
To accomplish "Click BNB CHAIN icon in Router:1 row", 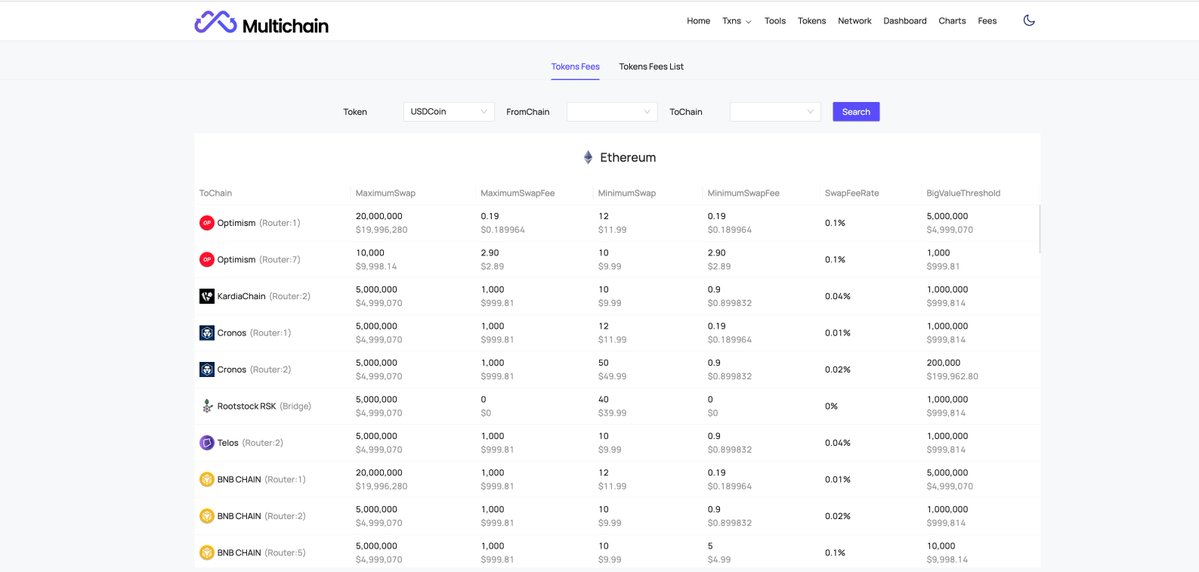I will (206, 479).
